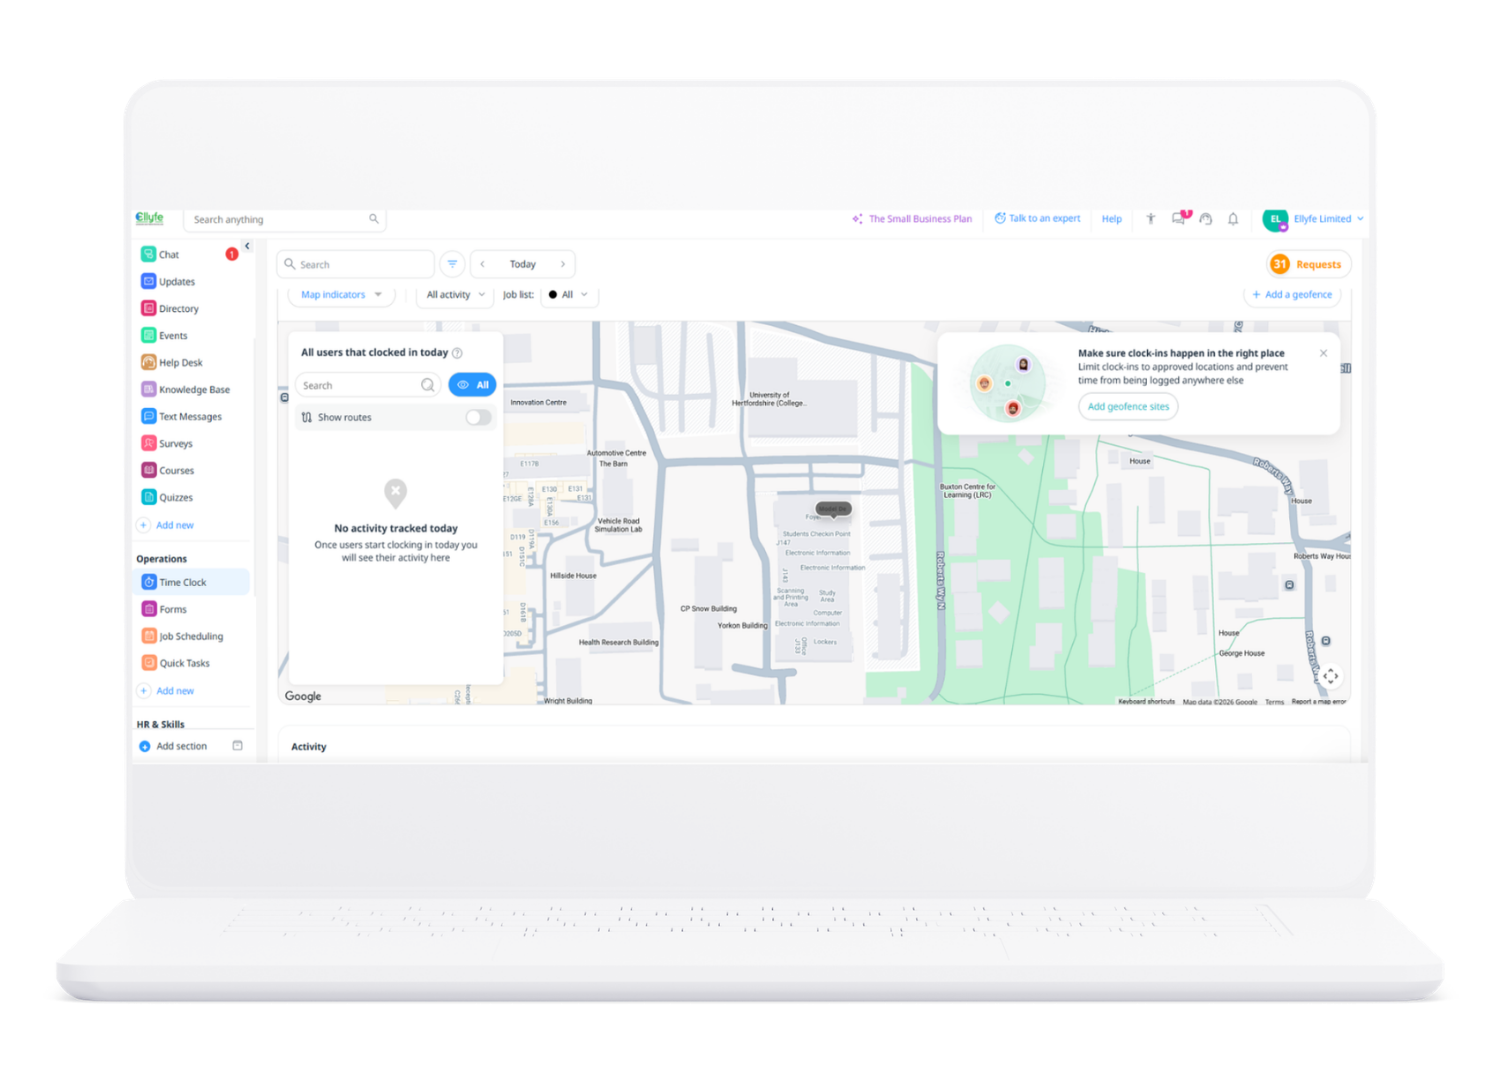Screen dimensions: 1500x1080
Task: Expand the Map indicators dropdown
Action: (341, 295)
